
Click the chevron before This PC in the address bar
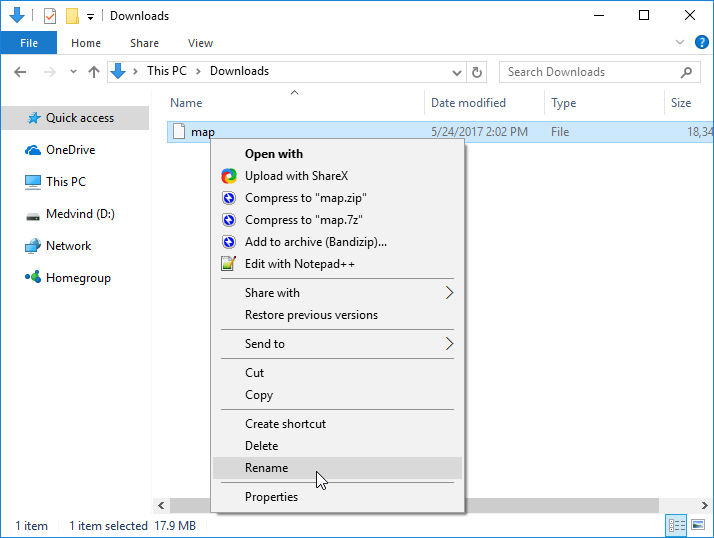(135, 72)
